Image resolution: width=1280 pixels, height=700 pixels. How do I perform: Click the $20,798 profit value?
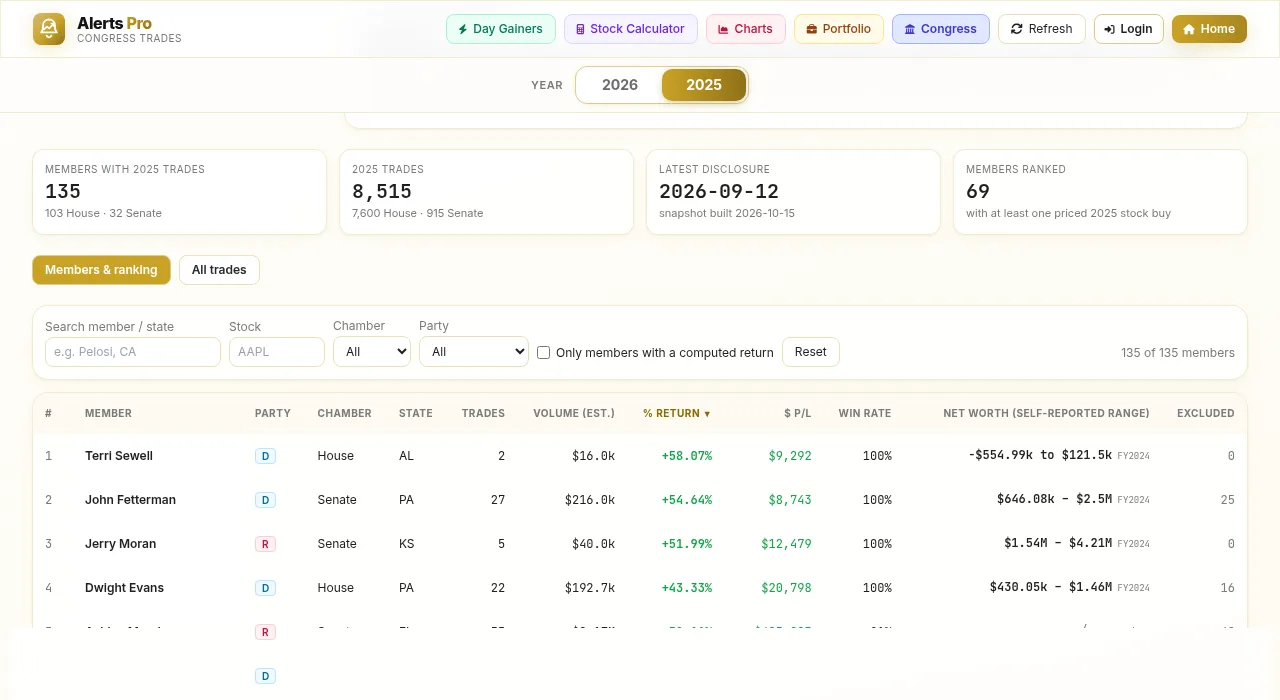coord(786,588)
